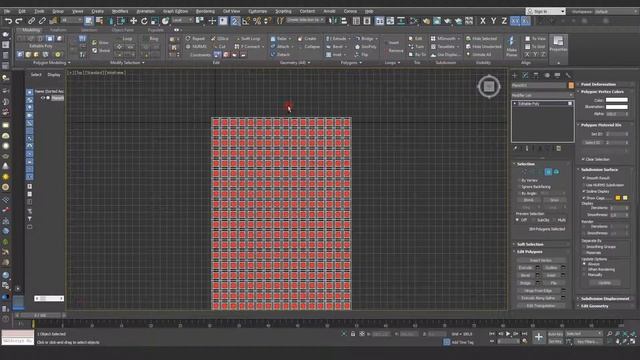Image resolution: width=640 pixels, height=360 pixels.
Task: Click the Pin Stack icon
Action: click(515, 149)
